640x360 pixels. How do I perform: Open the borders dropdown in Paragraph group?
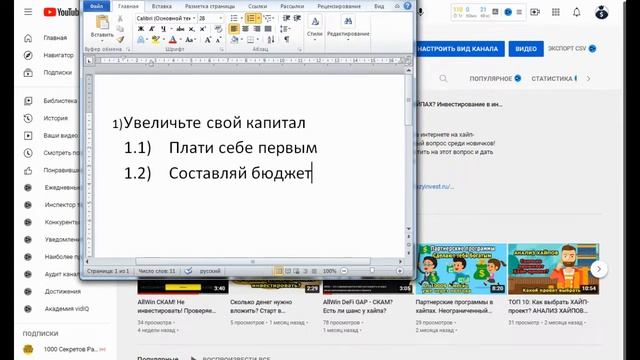click(x=258, y=40)
